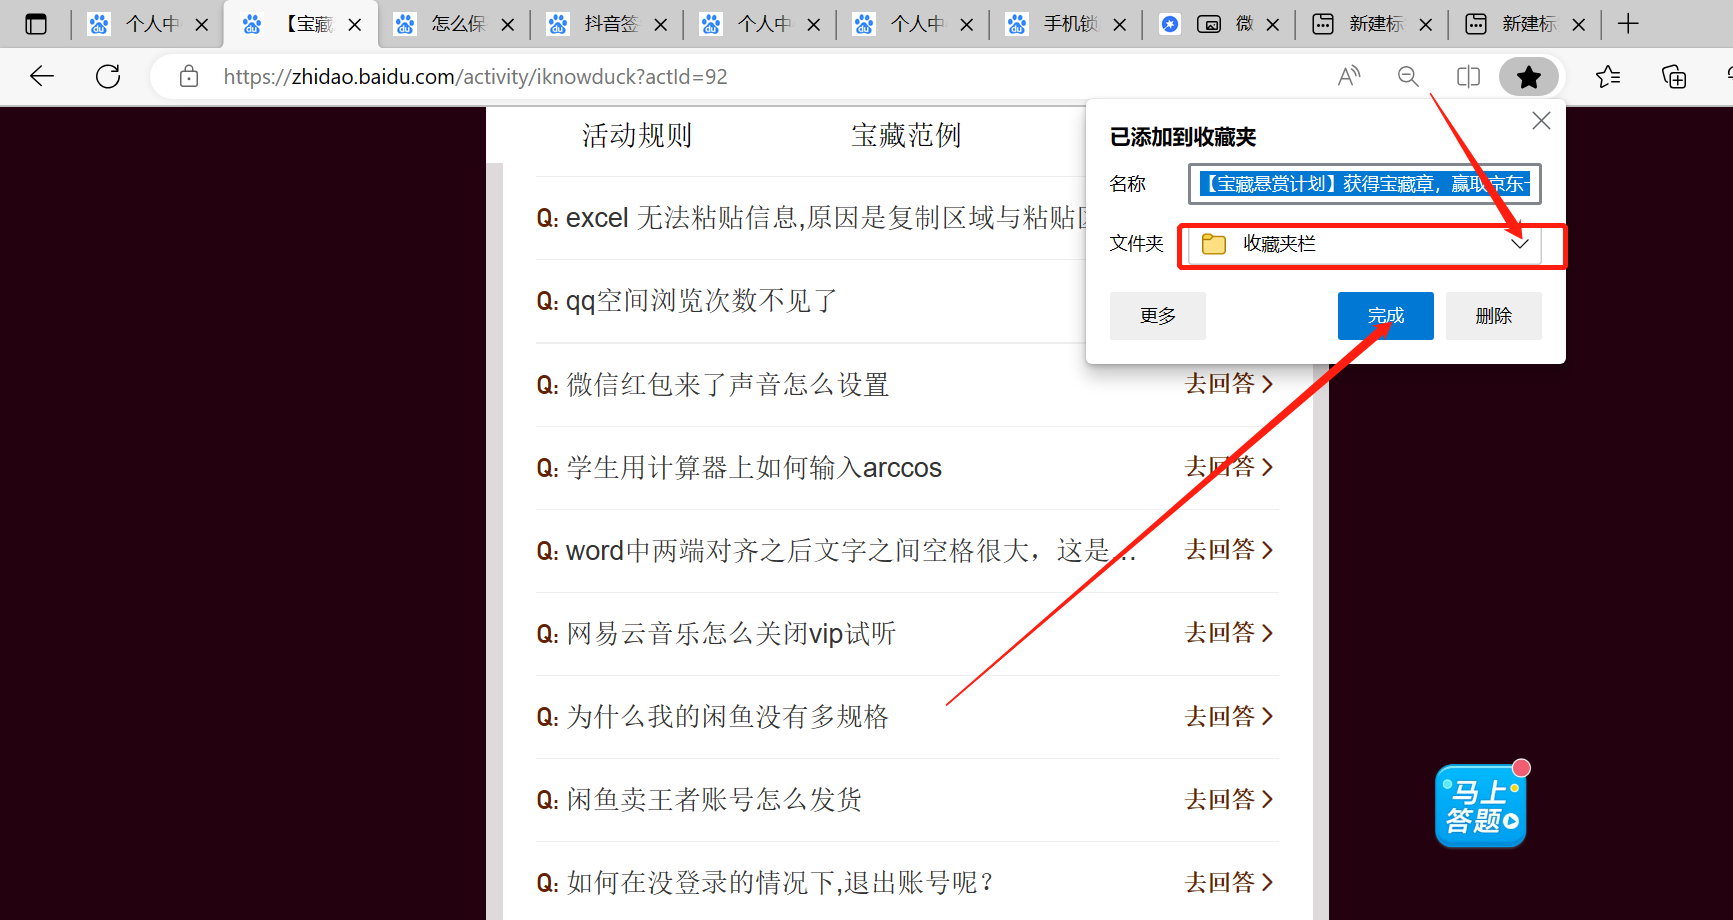This screenshot has height=920, width=1733.
Task: Refresh the current page
Action: click(x=108, y=76)
